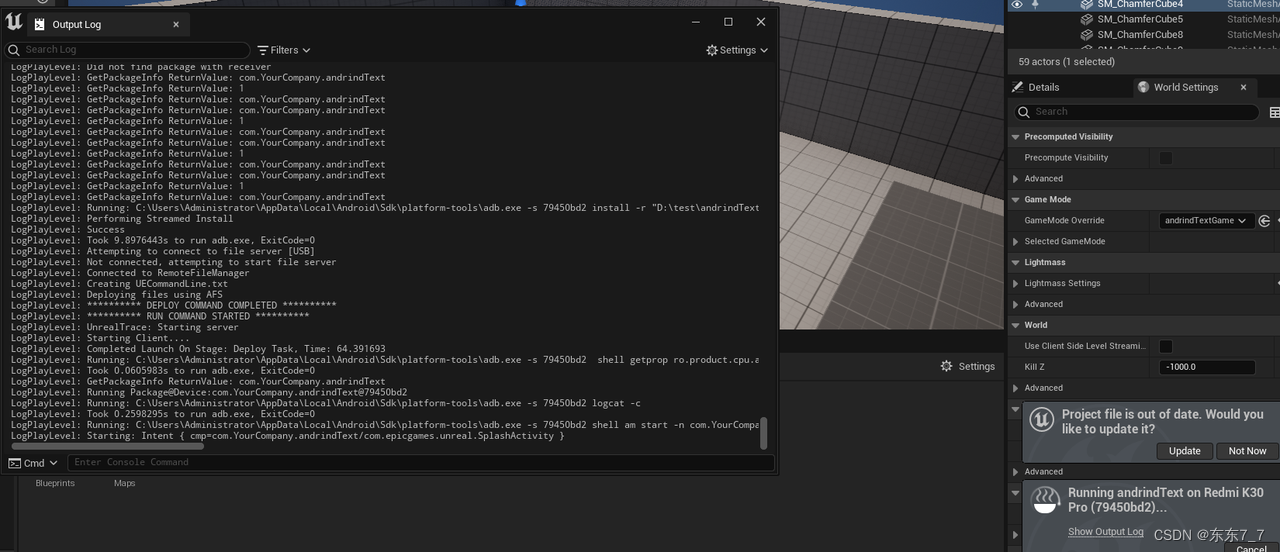Click Unreal logo in project update notification
Screen dimensions: 1280x552
coord(1042,420)
